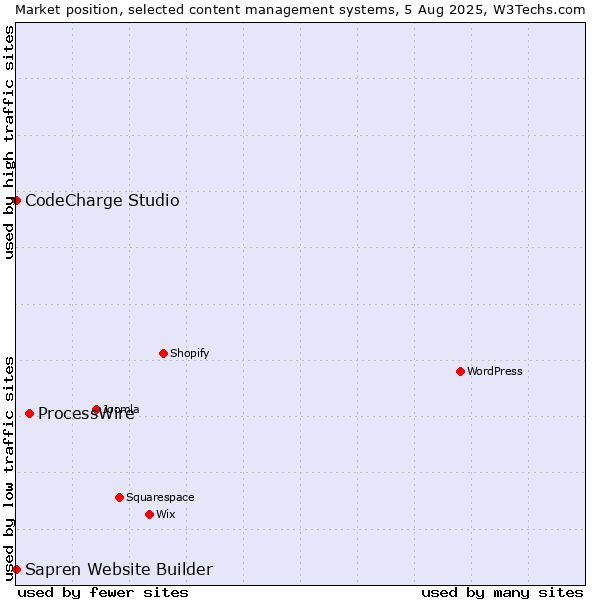The width and height of the screenshot is (600, 600).
Task: Click the 'ProcessWire' label text
Action: pyautogui.click(x=86, y=414)
